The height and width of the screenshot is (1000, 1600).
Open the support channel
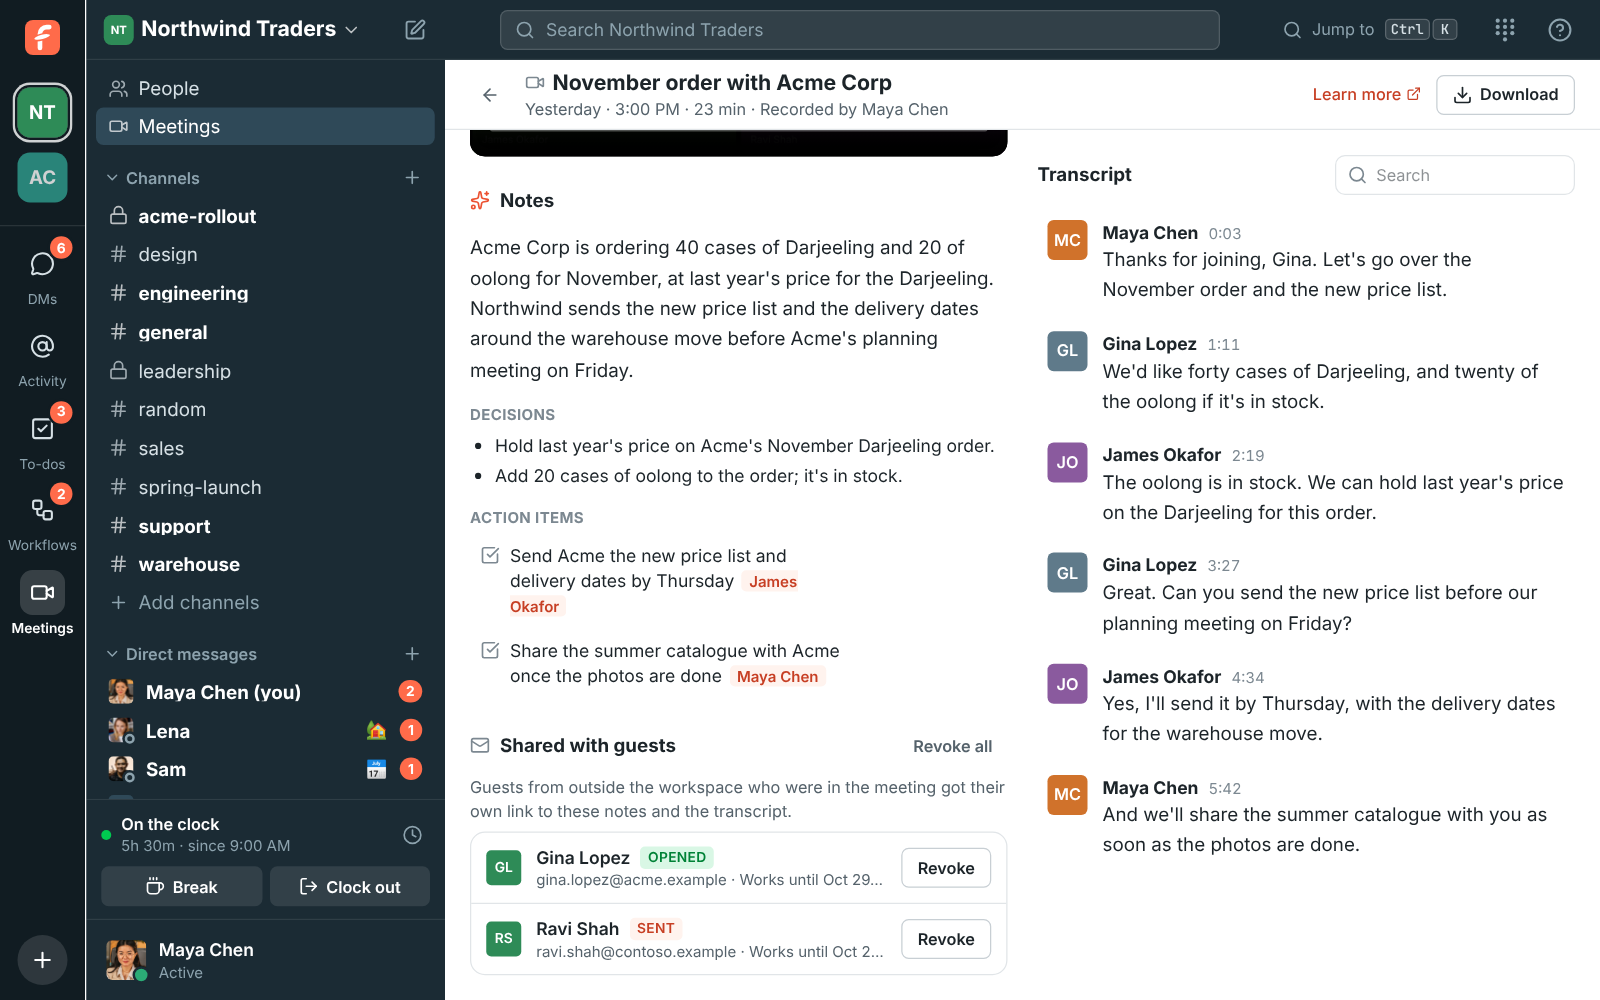point(265,526)
